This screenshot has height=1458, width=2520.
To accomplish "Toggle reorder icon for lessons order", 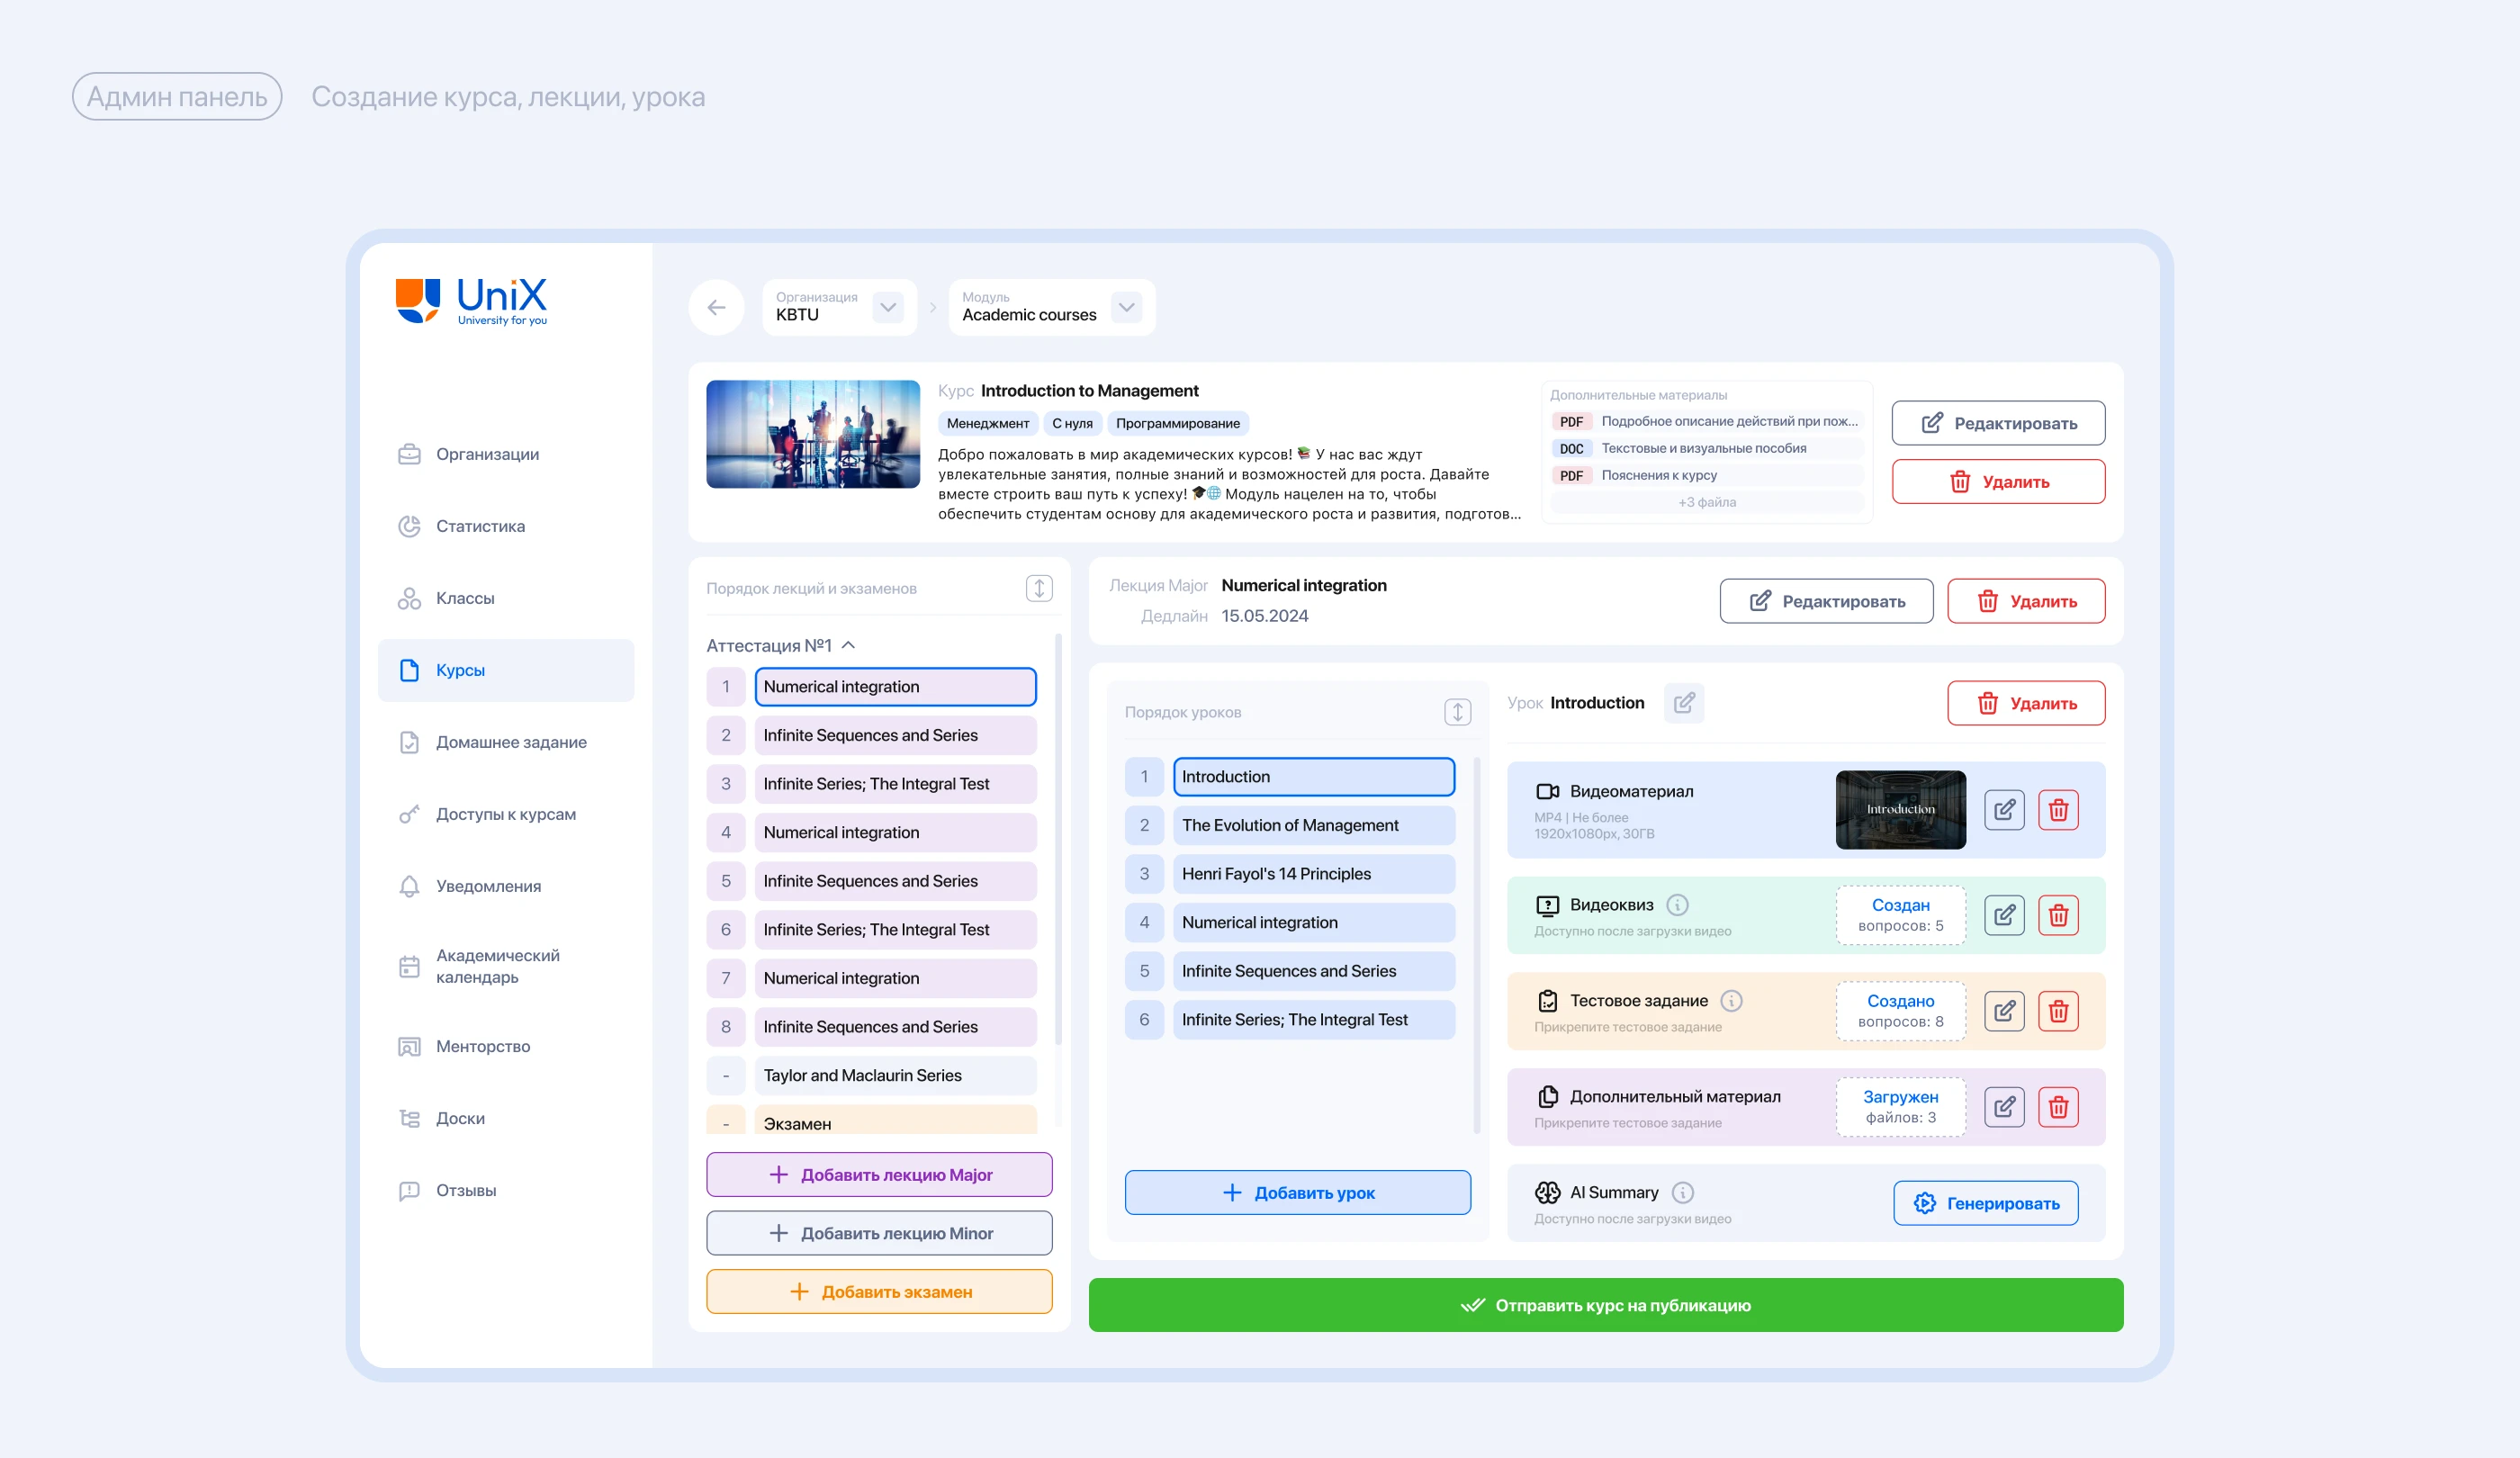I will tap(1457, 712).
